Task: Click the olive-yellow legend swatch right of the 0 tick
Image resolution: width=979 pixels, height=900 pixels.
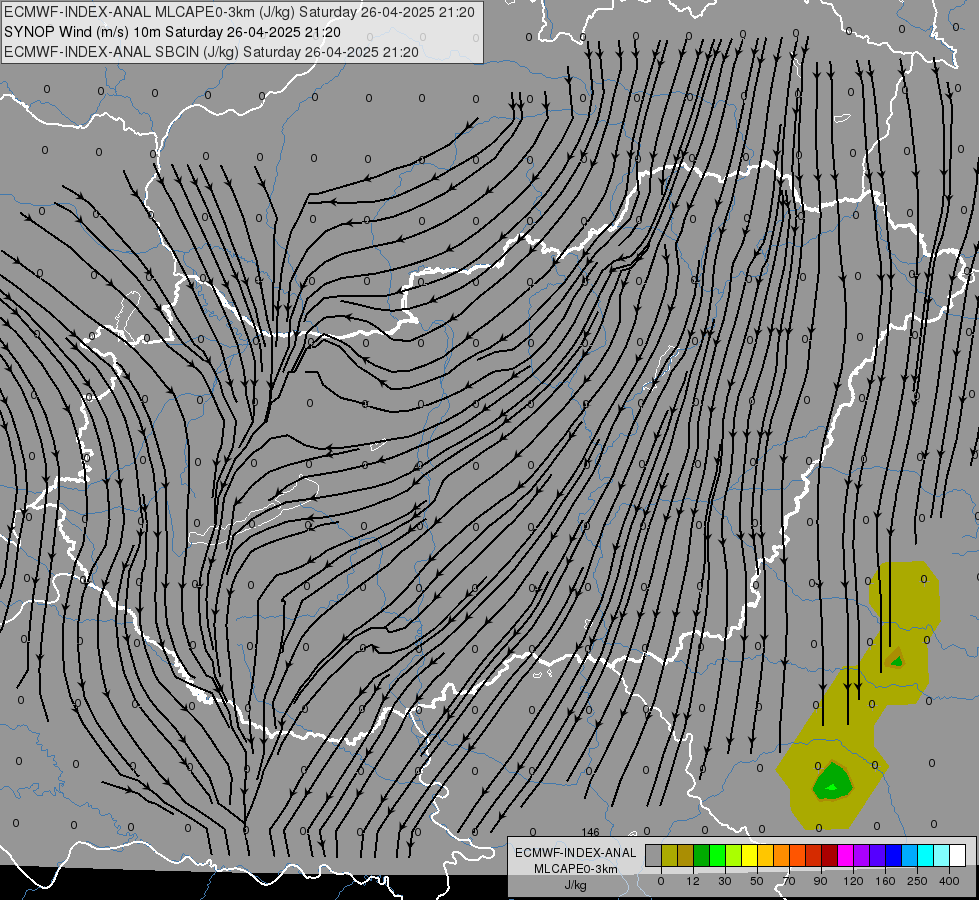Action: tap(669, 855)
